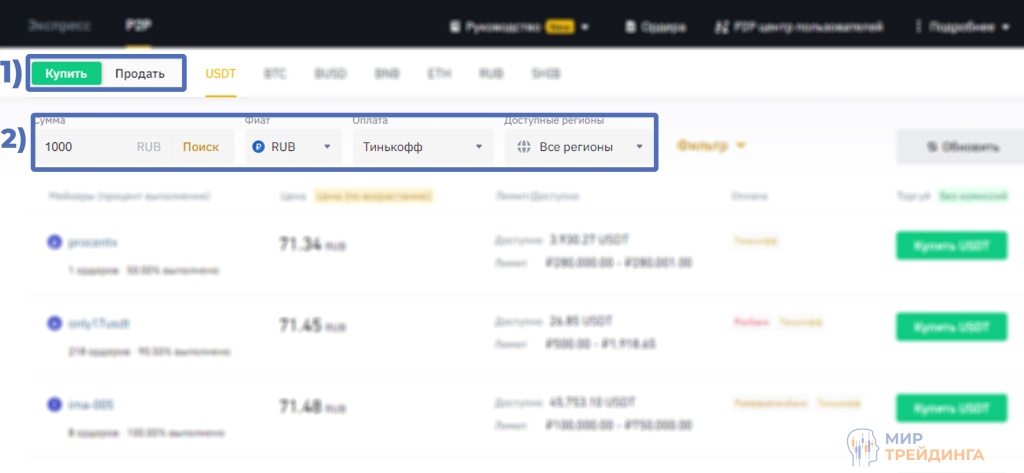
Task: Open the Ордера orders link
Action: [x=656, y=27]
